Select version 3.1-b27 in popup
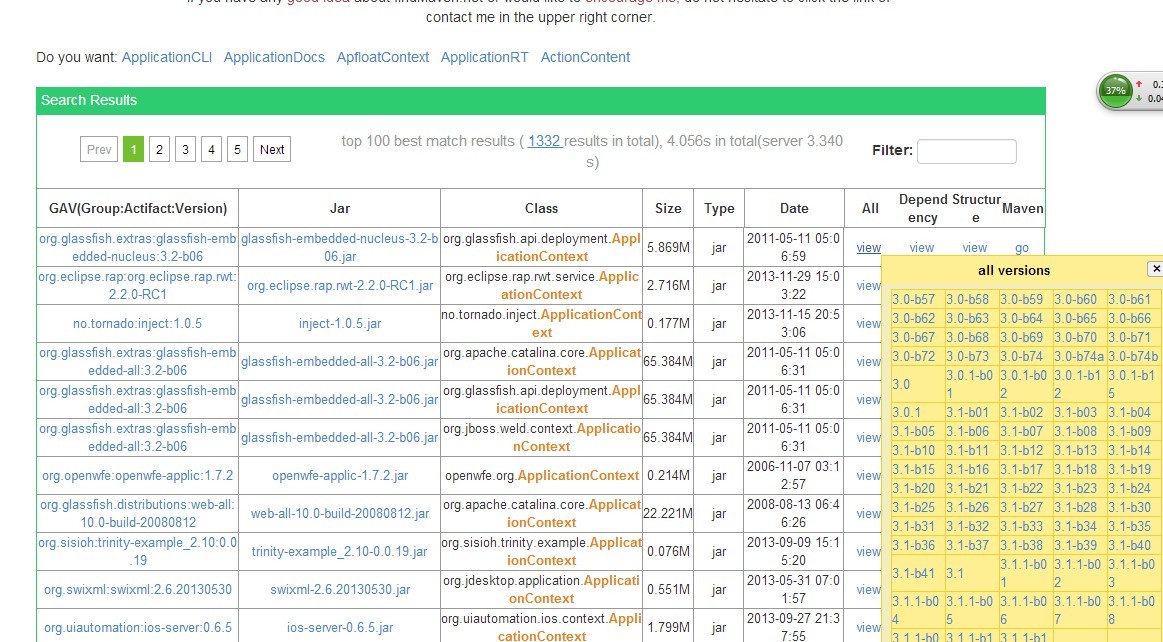 click(x=1021, y=507)
